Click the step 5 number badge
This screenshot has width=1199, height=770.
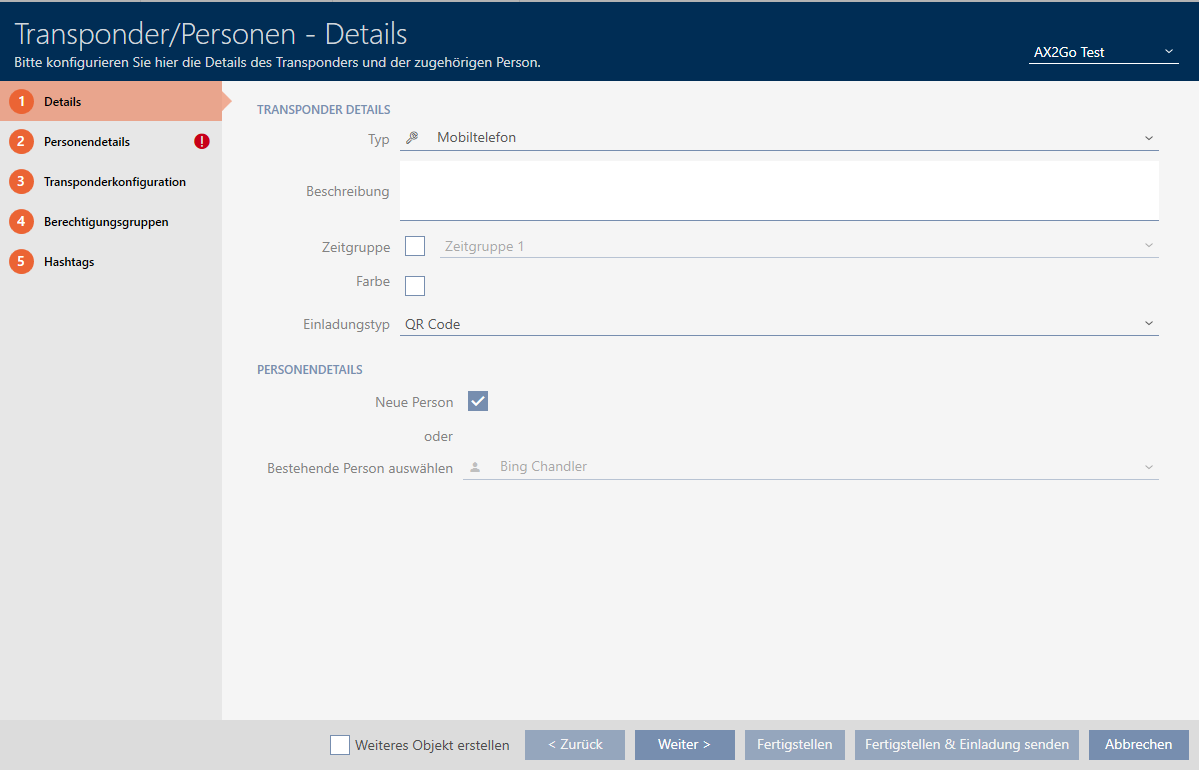click(21, 262)
